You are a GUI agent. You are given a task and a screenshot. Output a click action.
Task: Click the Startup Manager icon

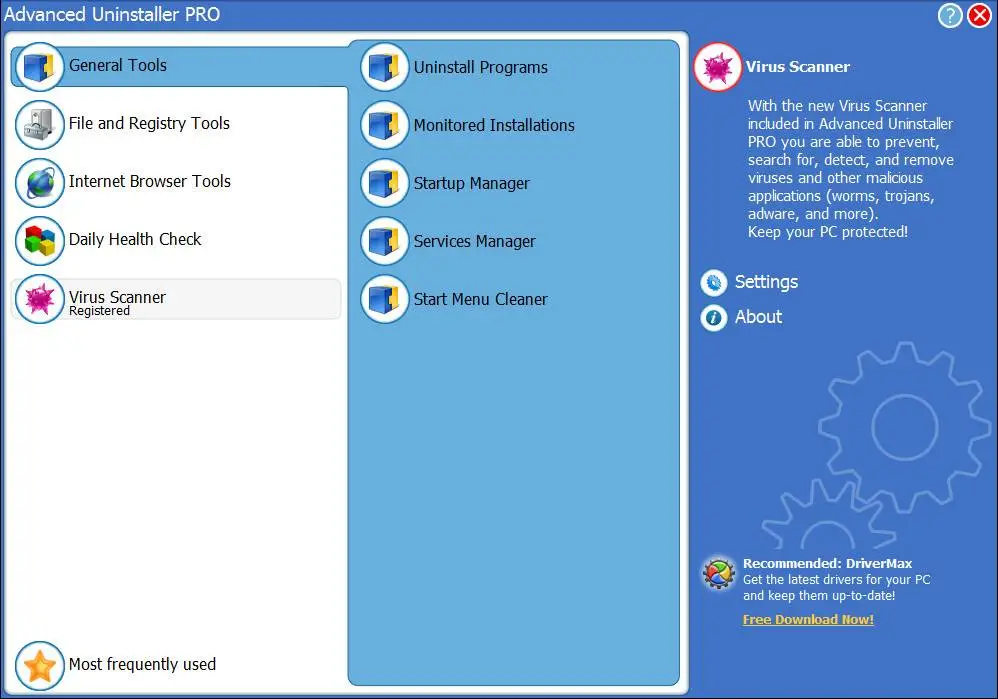(x=384, y=183)
